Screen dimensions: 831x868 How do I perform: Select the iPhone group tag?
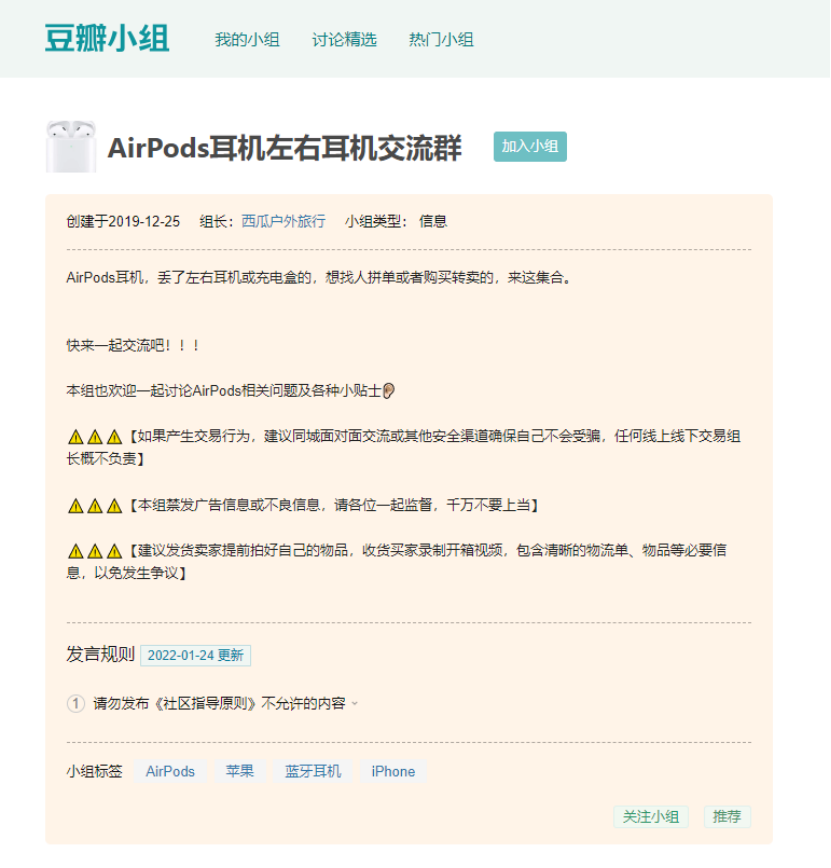tap(393, 771)
